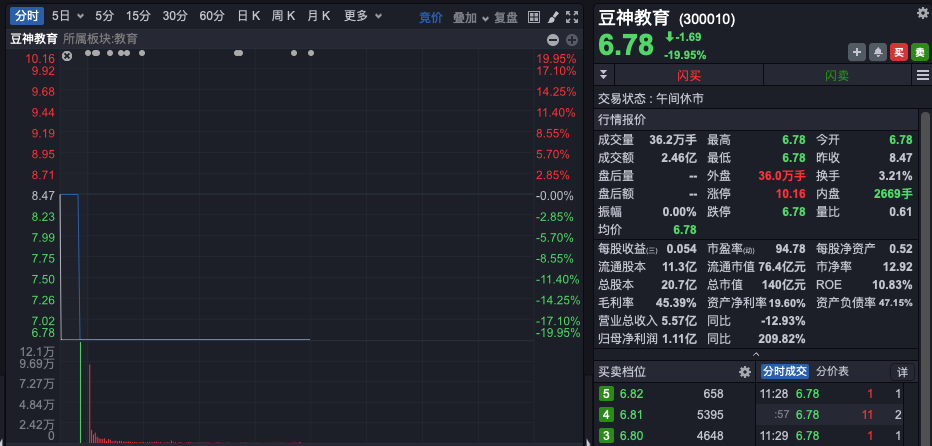Click the green level 4 order badge
The width and height of the screenshot is (932, 446).
pyautogui.click(x=606, y=414)
